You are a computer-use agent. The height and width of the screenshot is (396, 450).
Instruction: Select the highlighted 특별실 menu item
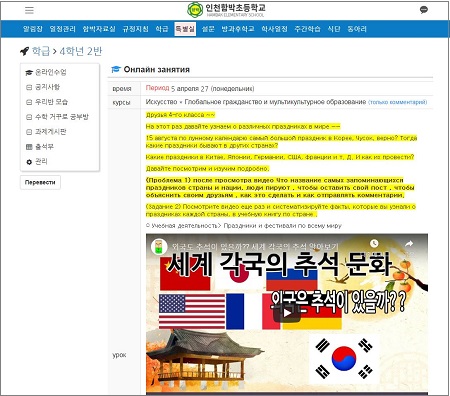pos(185,29)
